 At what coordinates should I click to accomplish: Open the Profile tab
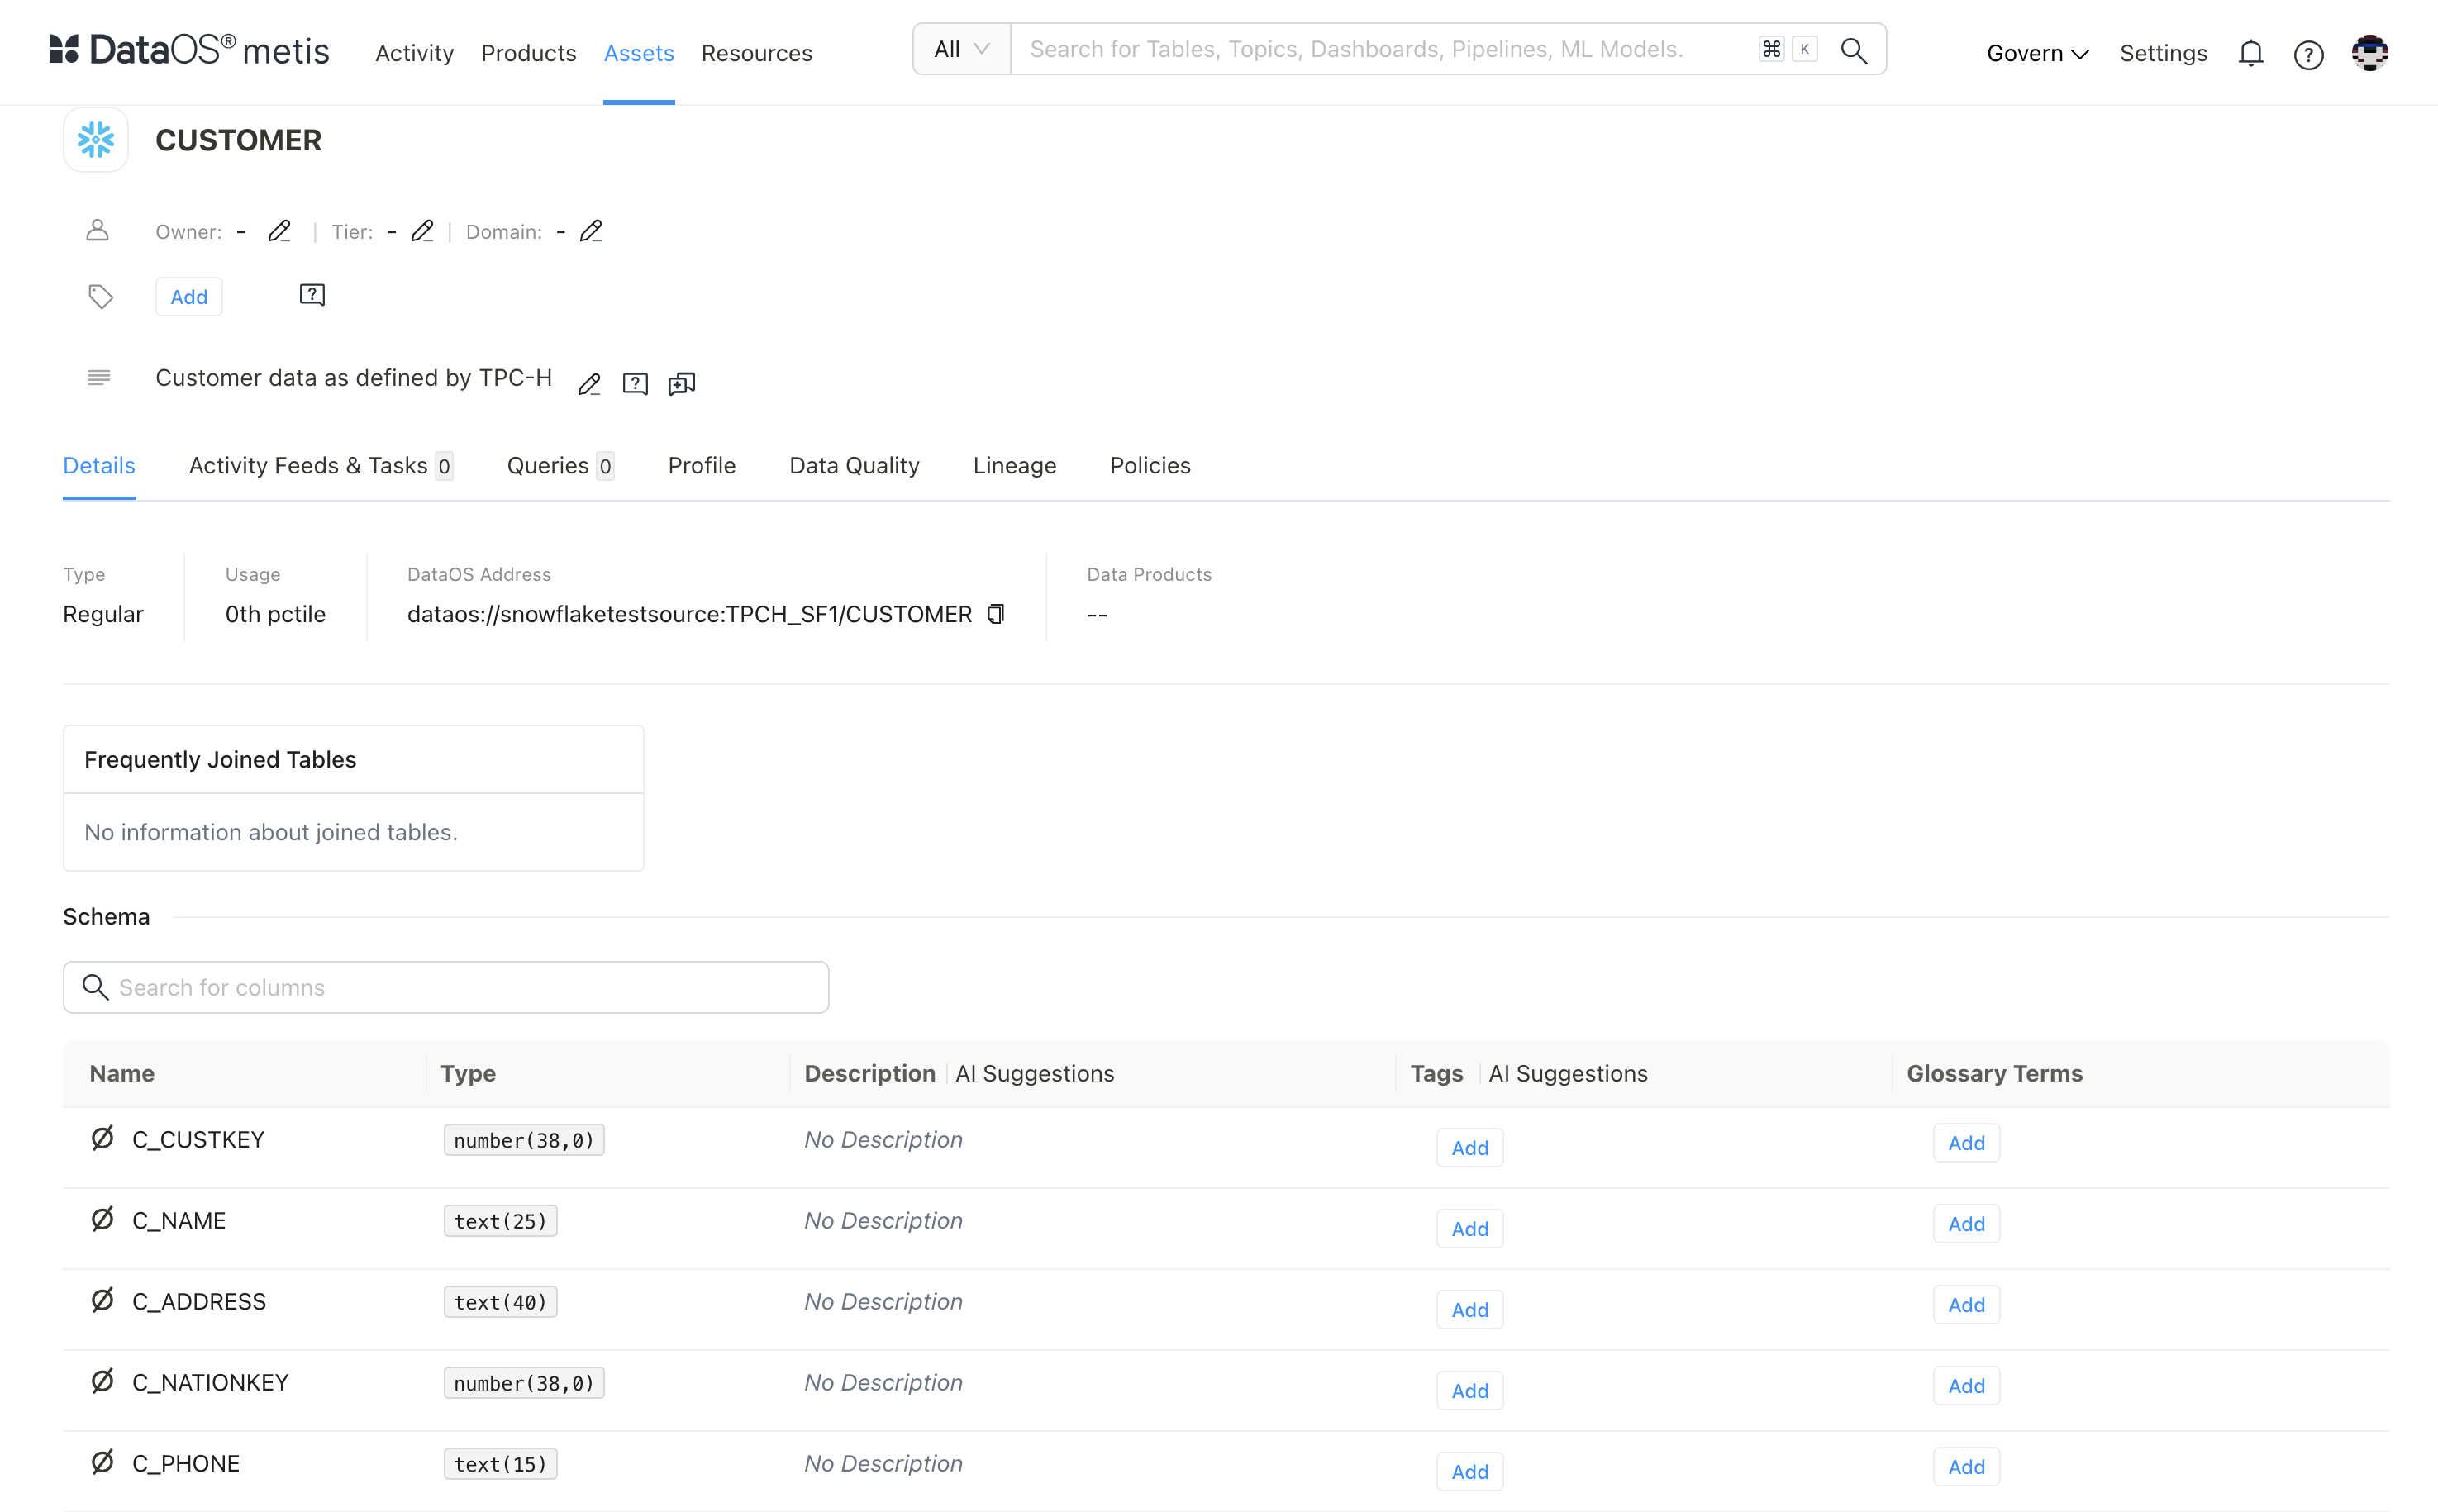[702, 465]
